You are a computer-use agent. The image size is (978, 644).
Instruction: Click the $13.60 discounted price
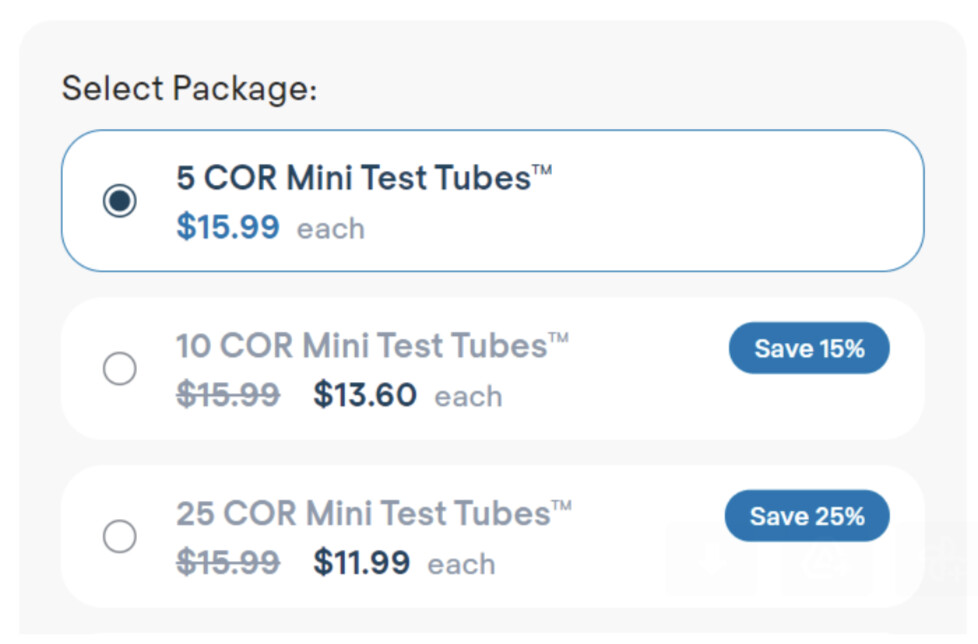point(365,395)
